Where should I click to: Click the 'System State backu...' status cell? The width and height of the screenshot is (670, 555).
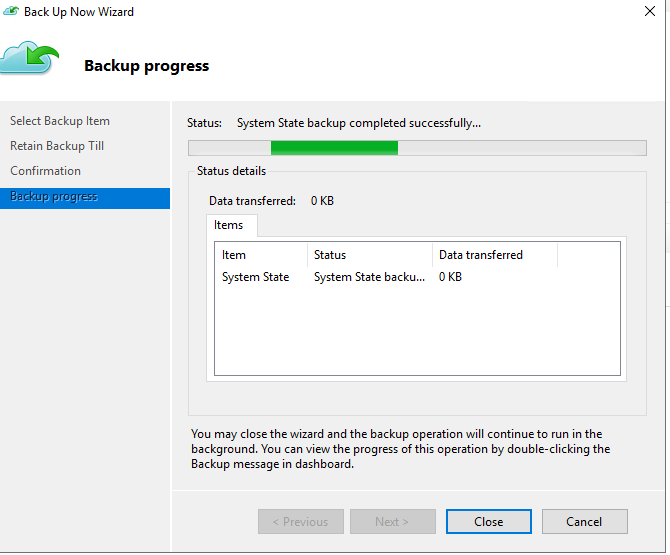pyautogui.click(x=369, y=277)
